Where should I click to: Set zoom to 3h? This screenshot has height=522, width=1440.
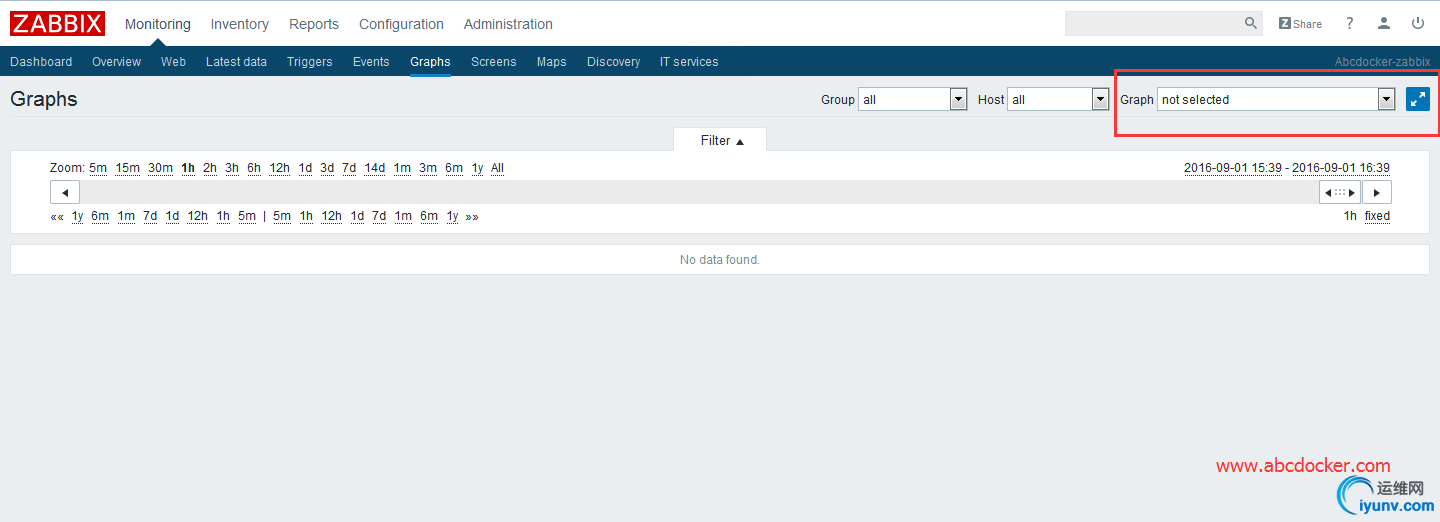pos(232,168)
